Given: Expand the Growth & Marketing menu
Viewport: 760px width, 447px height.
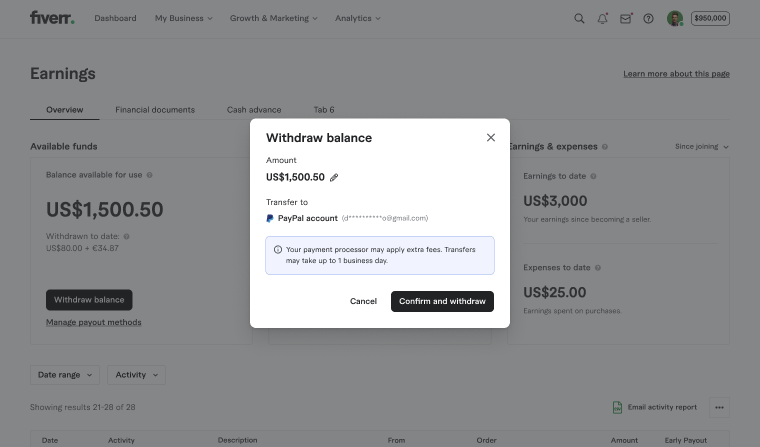Looking at the screenshot, I should pyautogui.click(x=273, y=18).
